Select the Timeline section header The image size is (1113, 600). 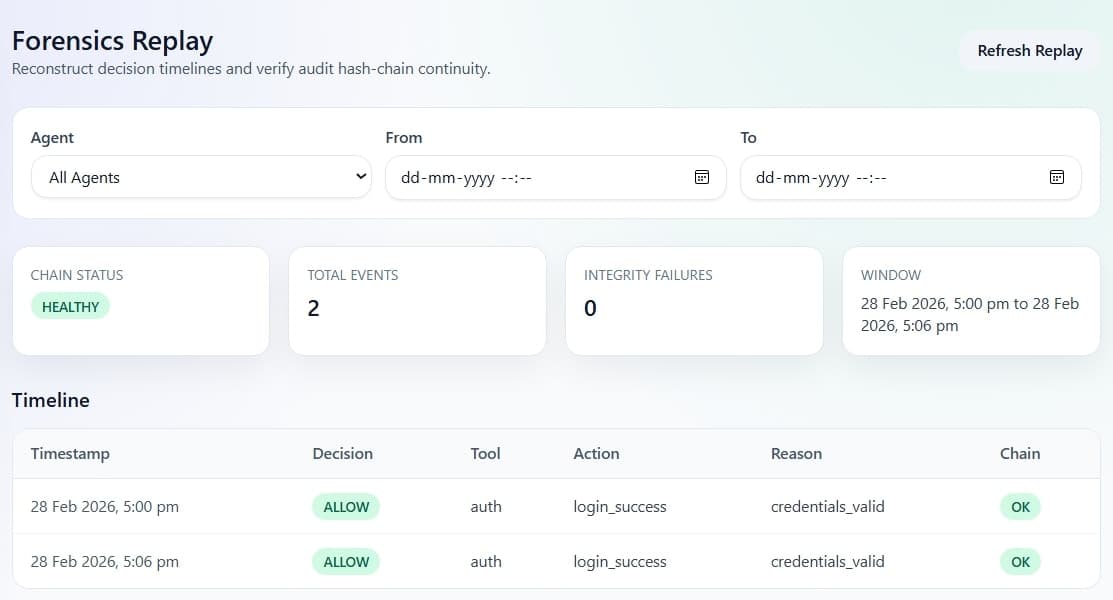50,400
